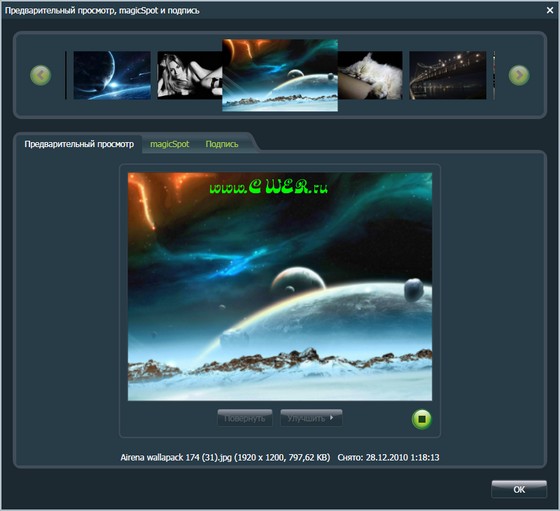This screenshot has height=511, width=560.
Task: Click the green next-image arrow
Action: pos(519,75)
